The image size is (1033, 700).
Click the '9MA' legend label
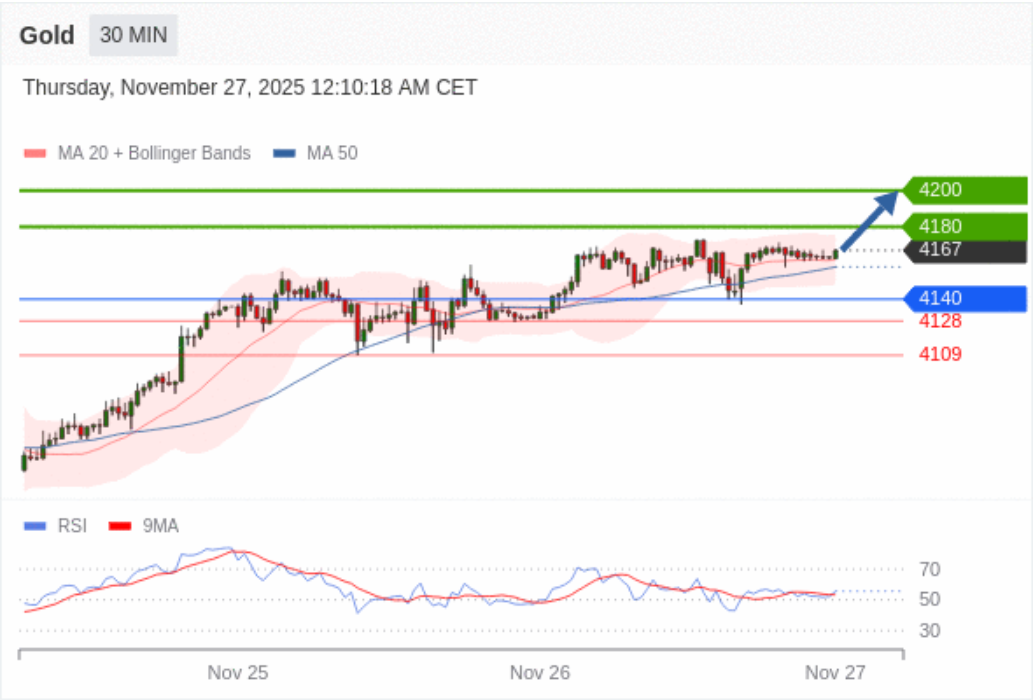click(161, 526)
